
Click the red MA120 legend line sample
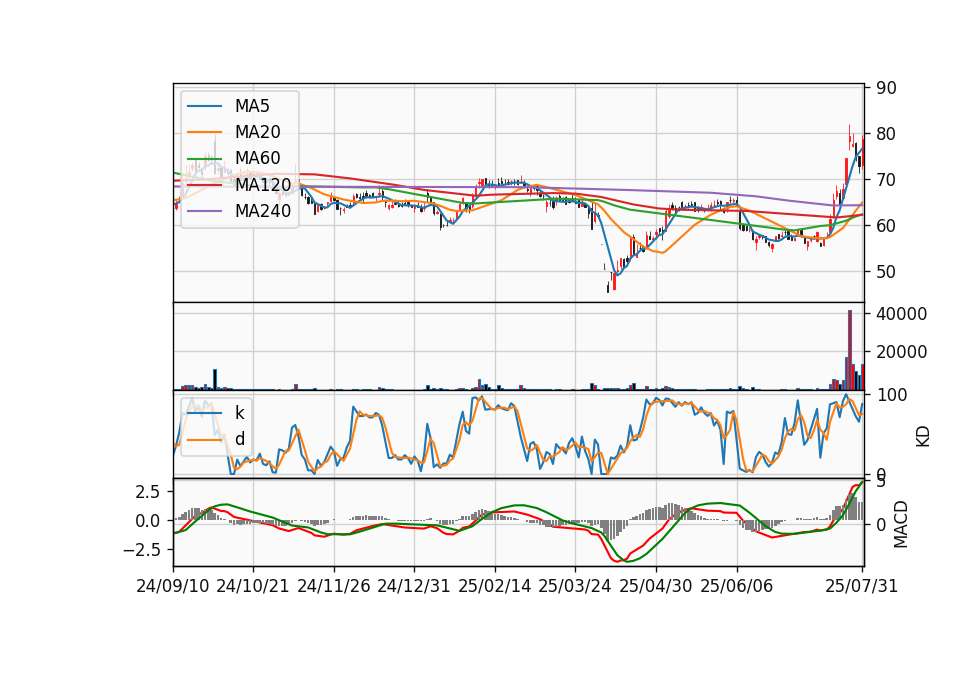click(x=204, y=185)
